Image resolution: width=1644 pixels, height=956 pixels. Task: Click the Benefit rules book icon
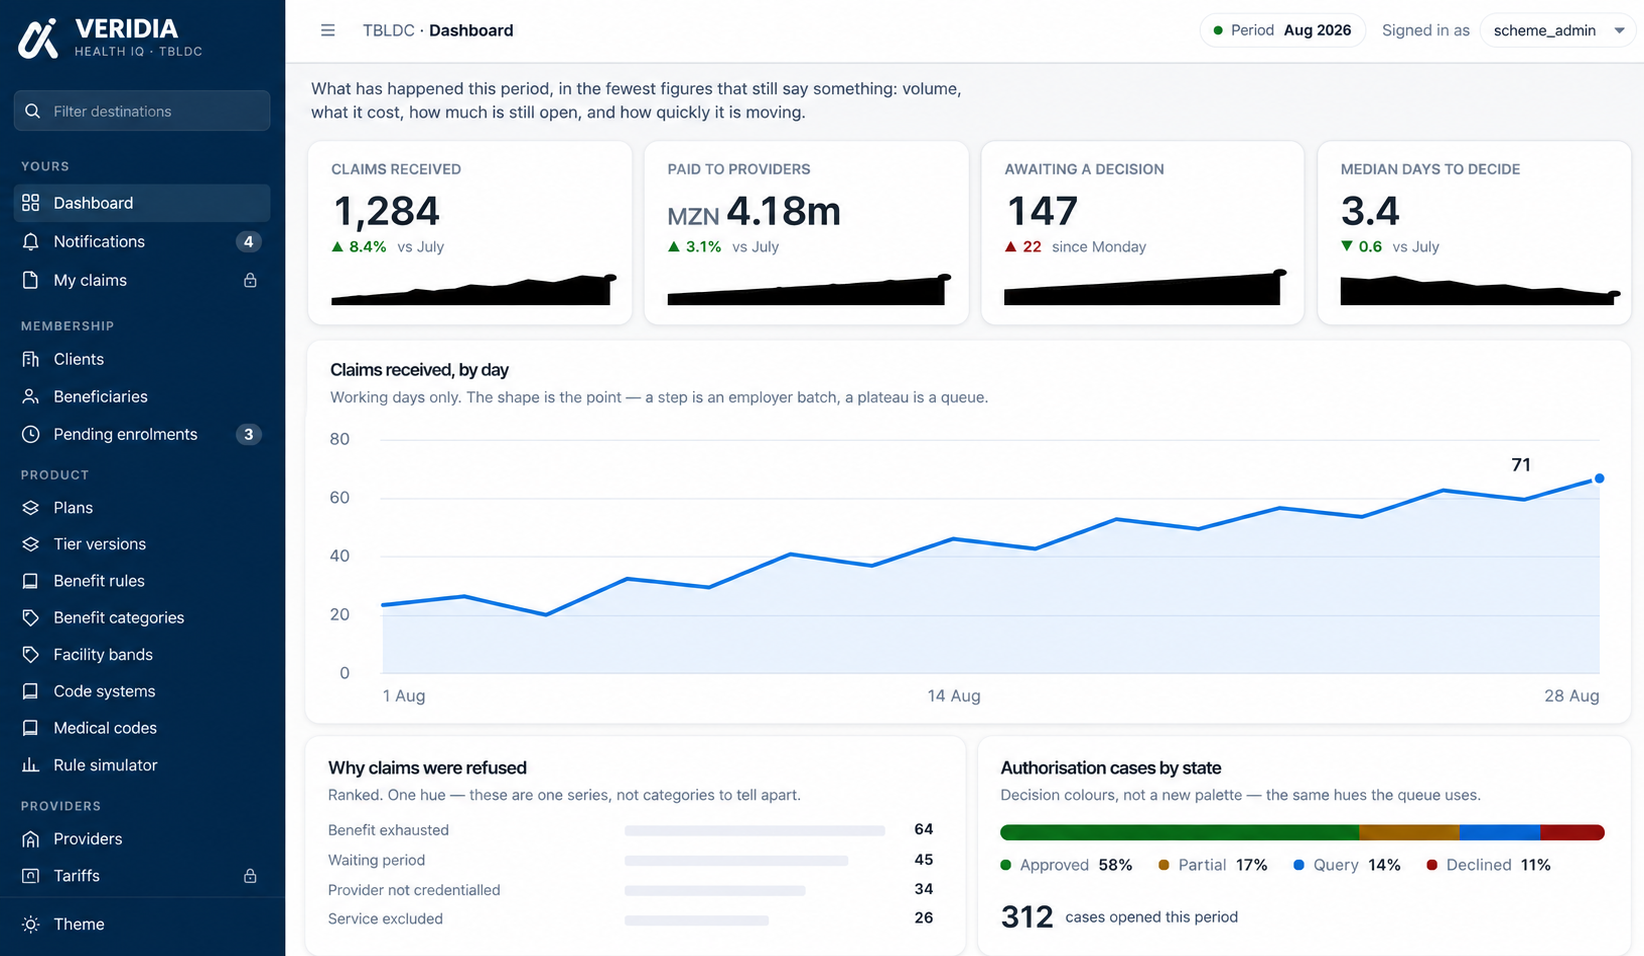(31, 581)
